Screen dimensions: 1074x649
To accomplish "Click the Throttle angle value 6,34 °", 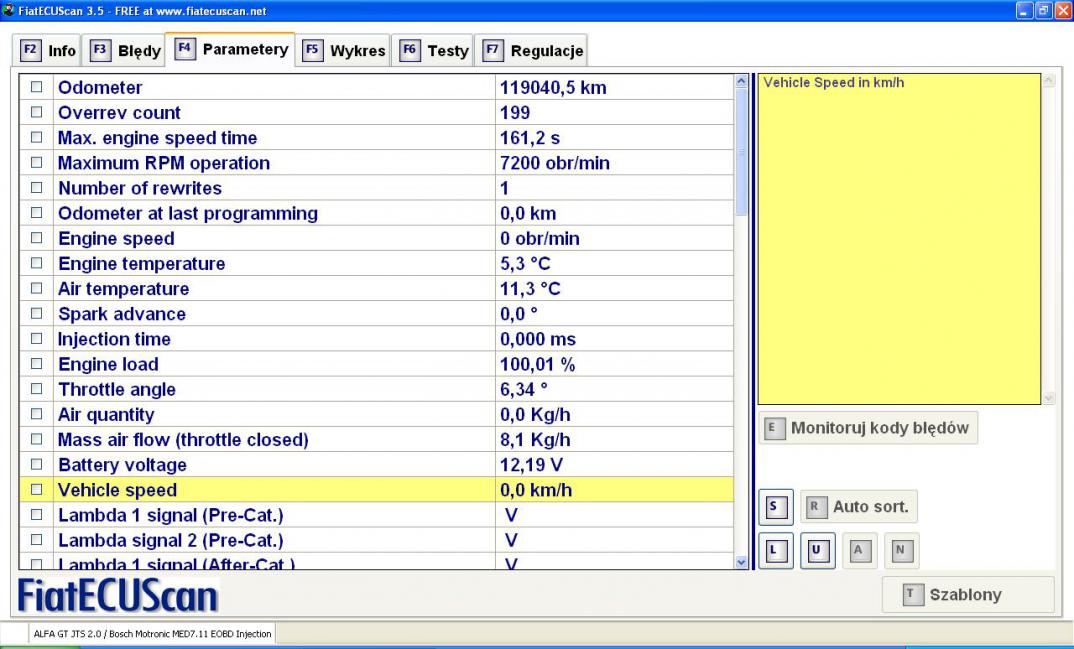I will coord(524,390).
